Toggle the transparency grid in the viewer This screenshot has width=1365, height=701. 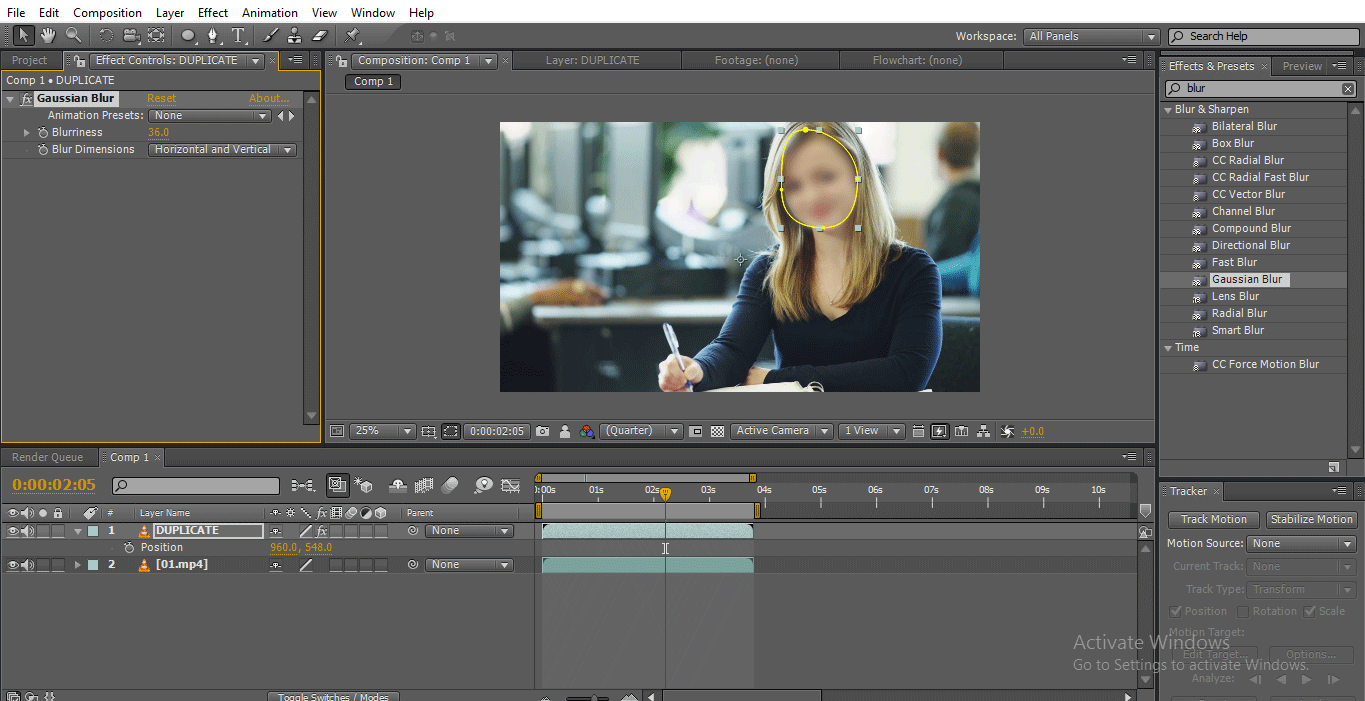click(717, 430)
